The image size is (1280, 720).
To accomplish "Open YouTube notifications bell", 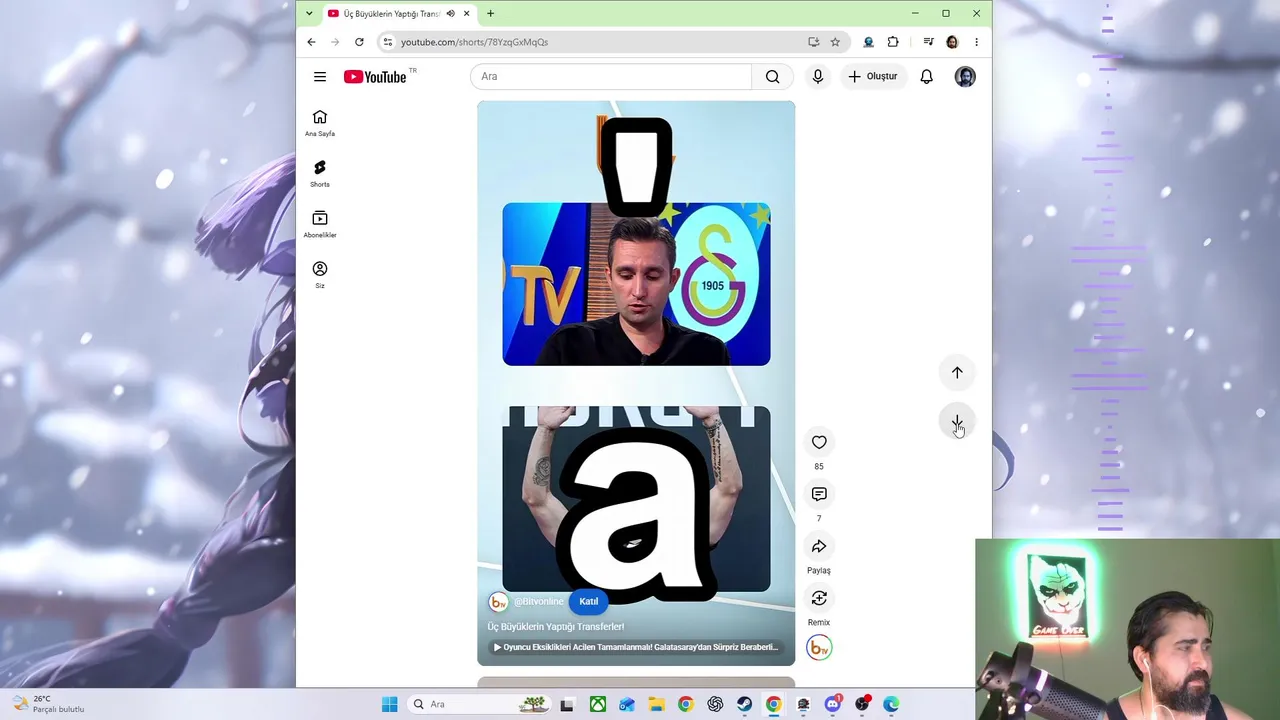I will [927, 77].
